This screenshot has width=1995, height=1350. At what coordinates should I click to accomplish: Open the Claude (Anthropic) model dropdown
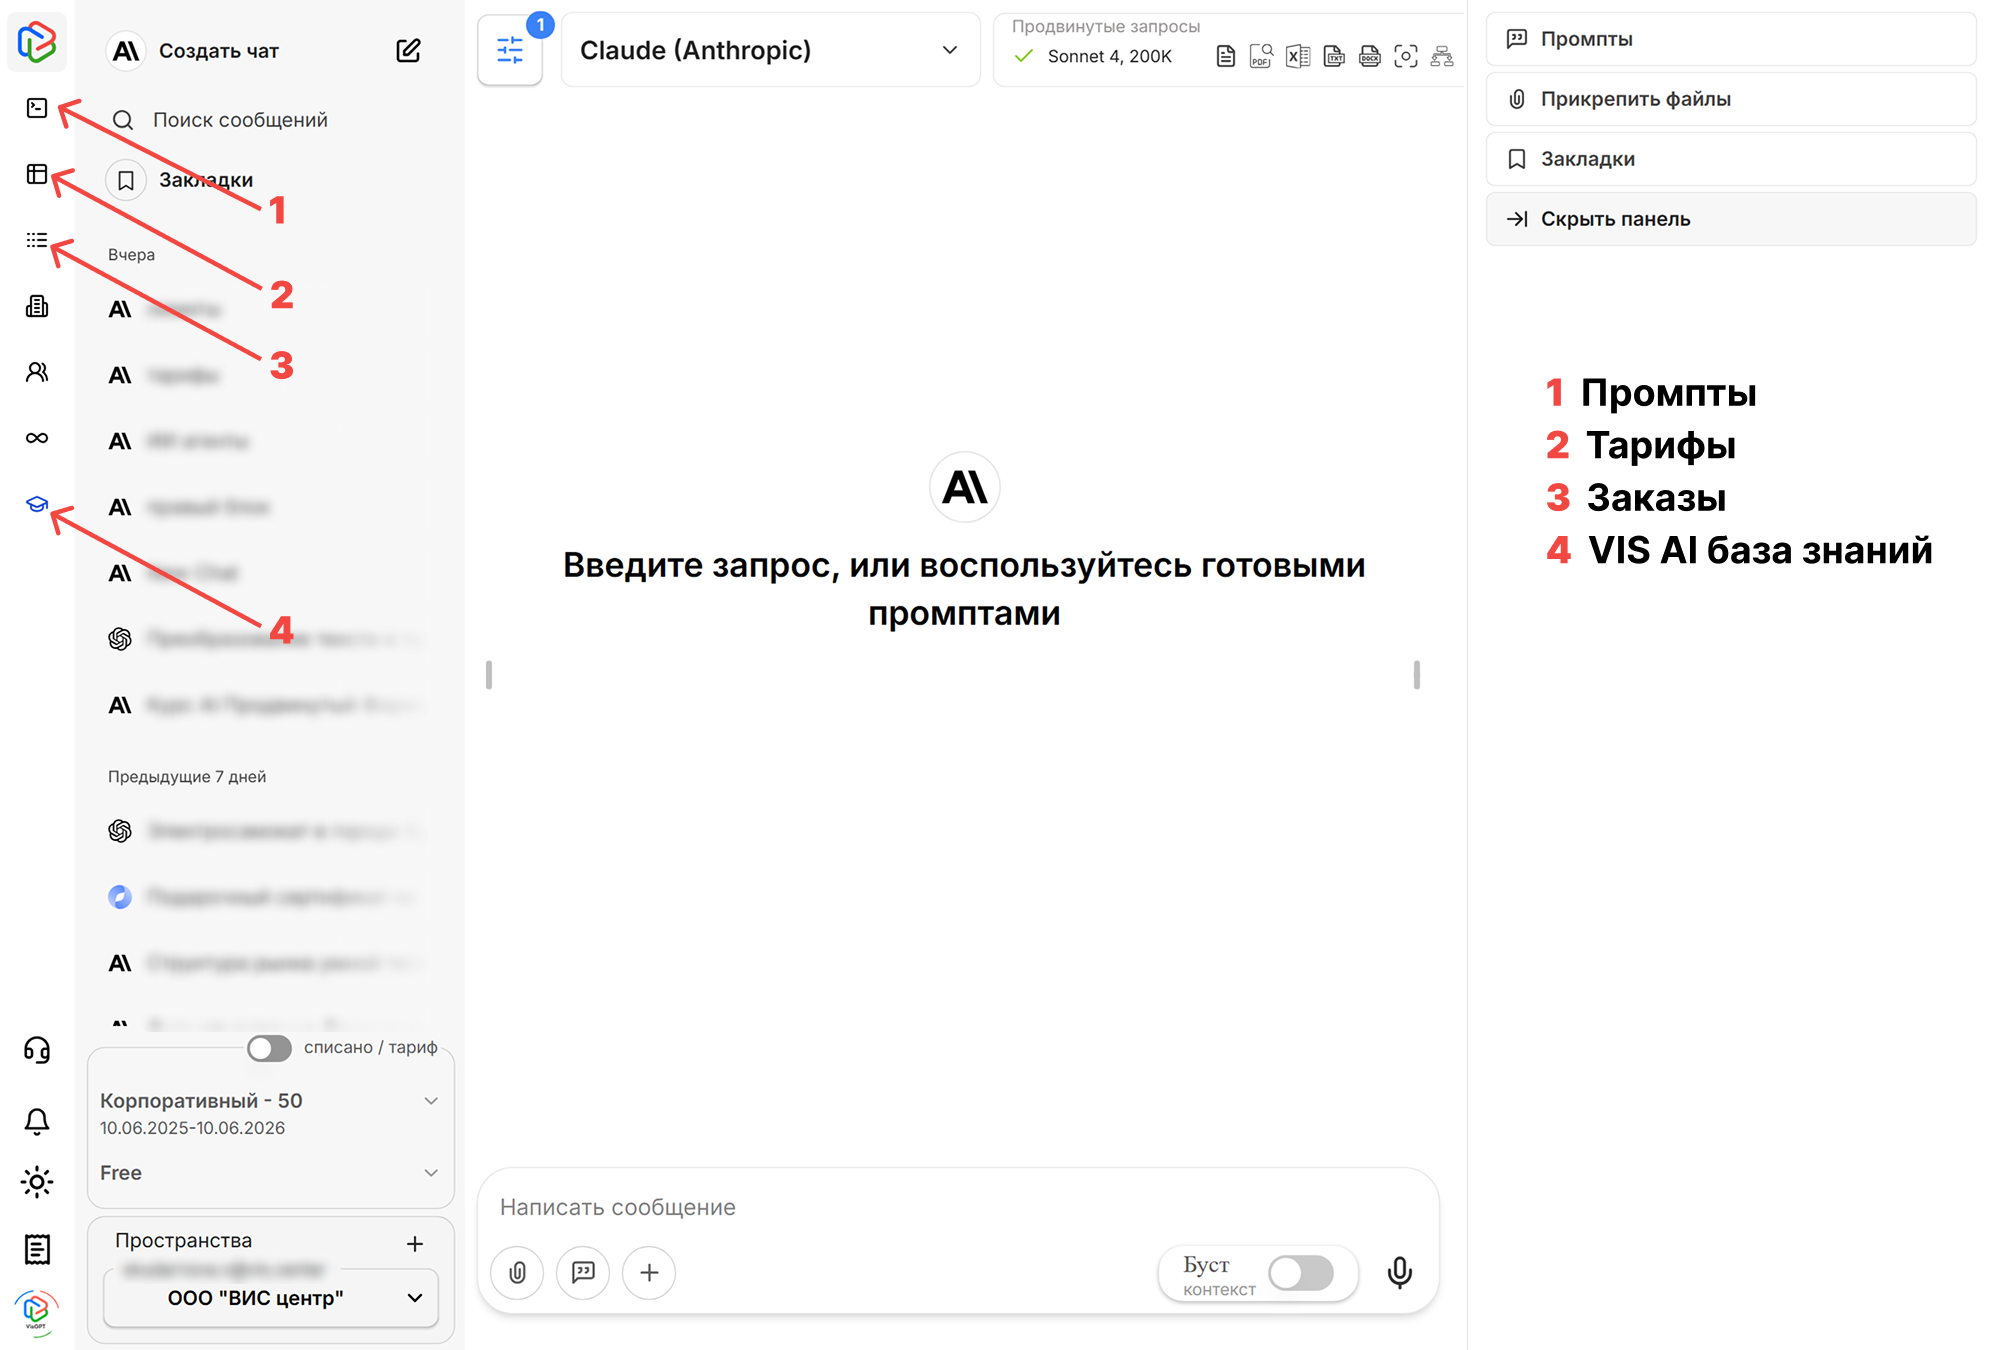[770, 50]
